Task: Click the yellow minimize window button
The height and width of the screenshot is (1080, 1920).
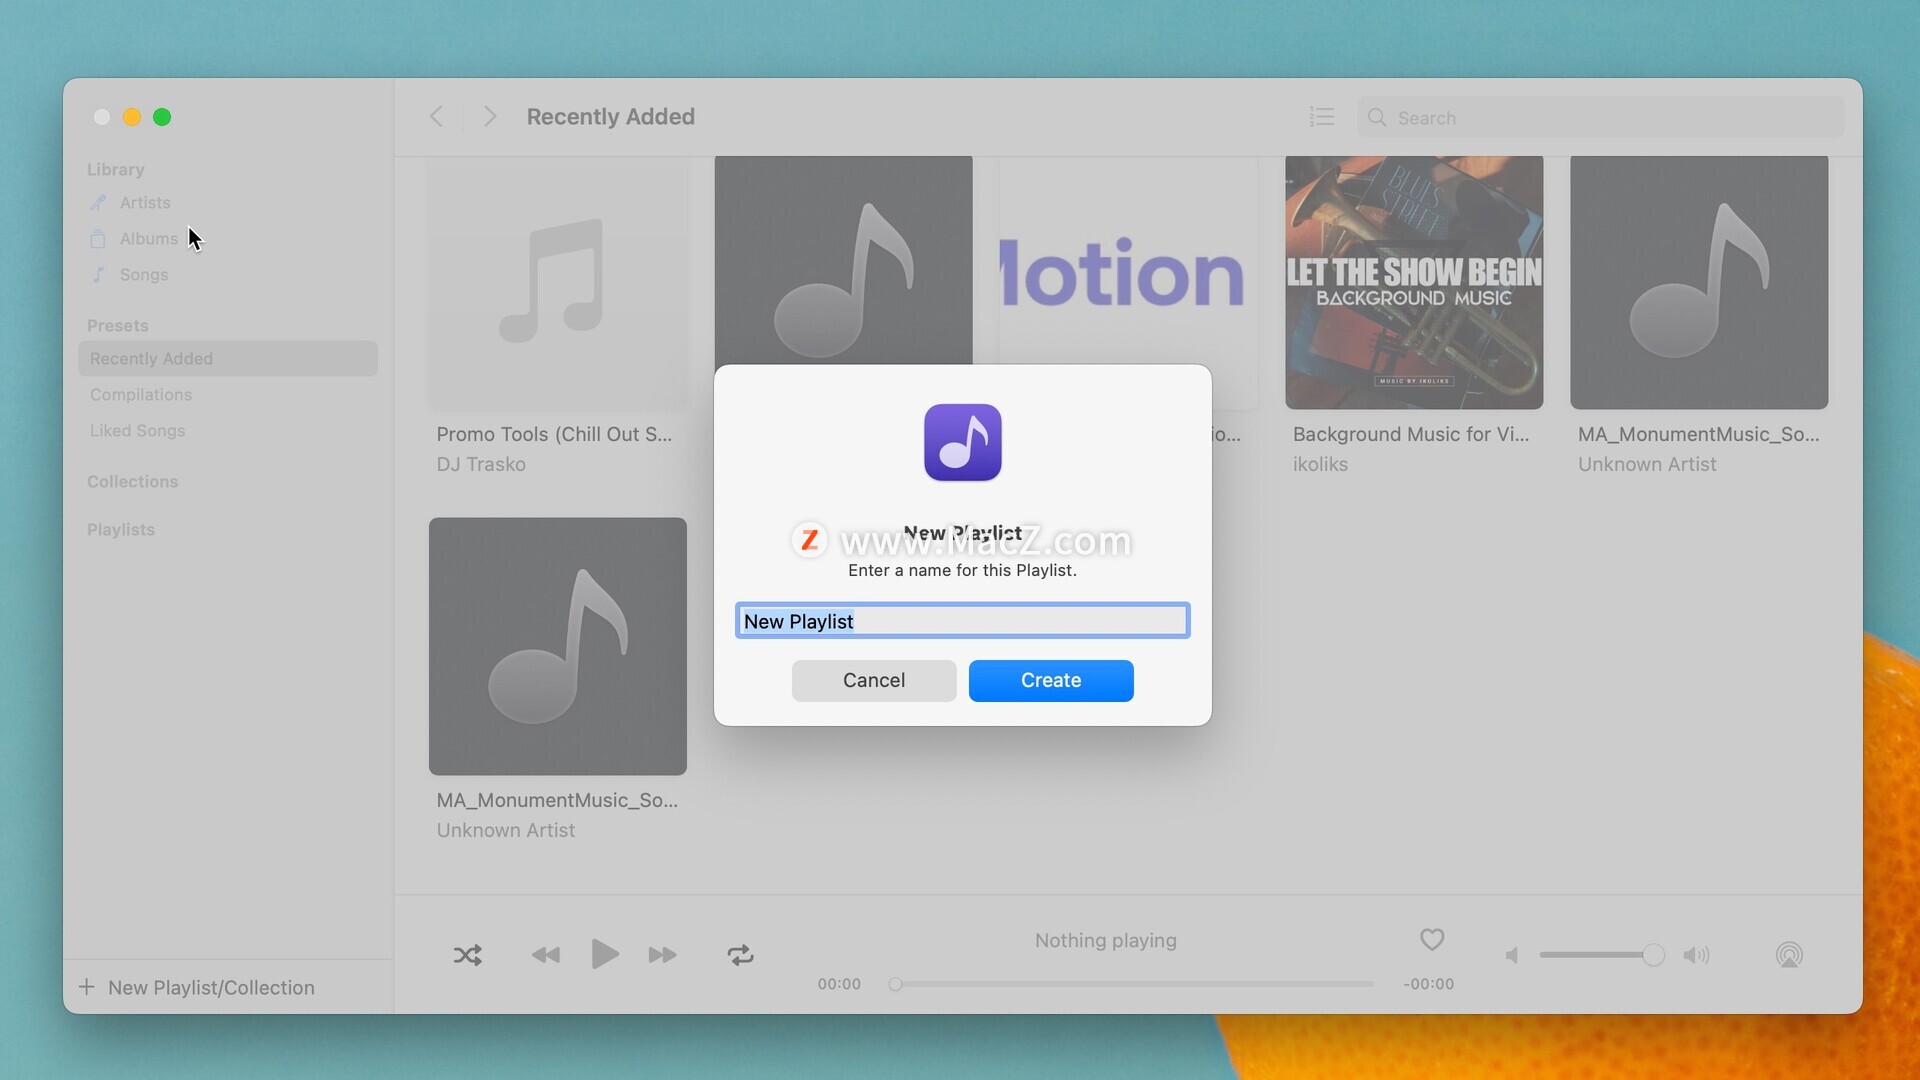Action: pos(131,117)
